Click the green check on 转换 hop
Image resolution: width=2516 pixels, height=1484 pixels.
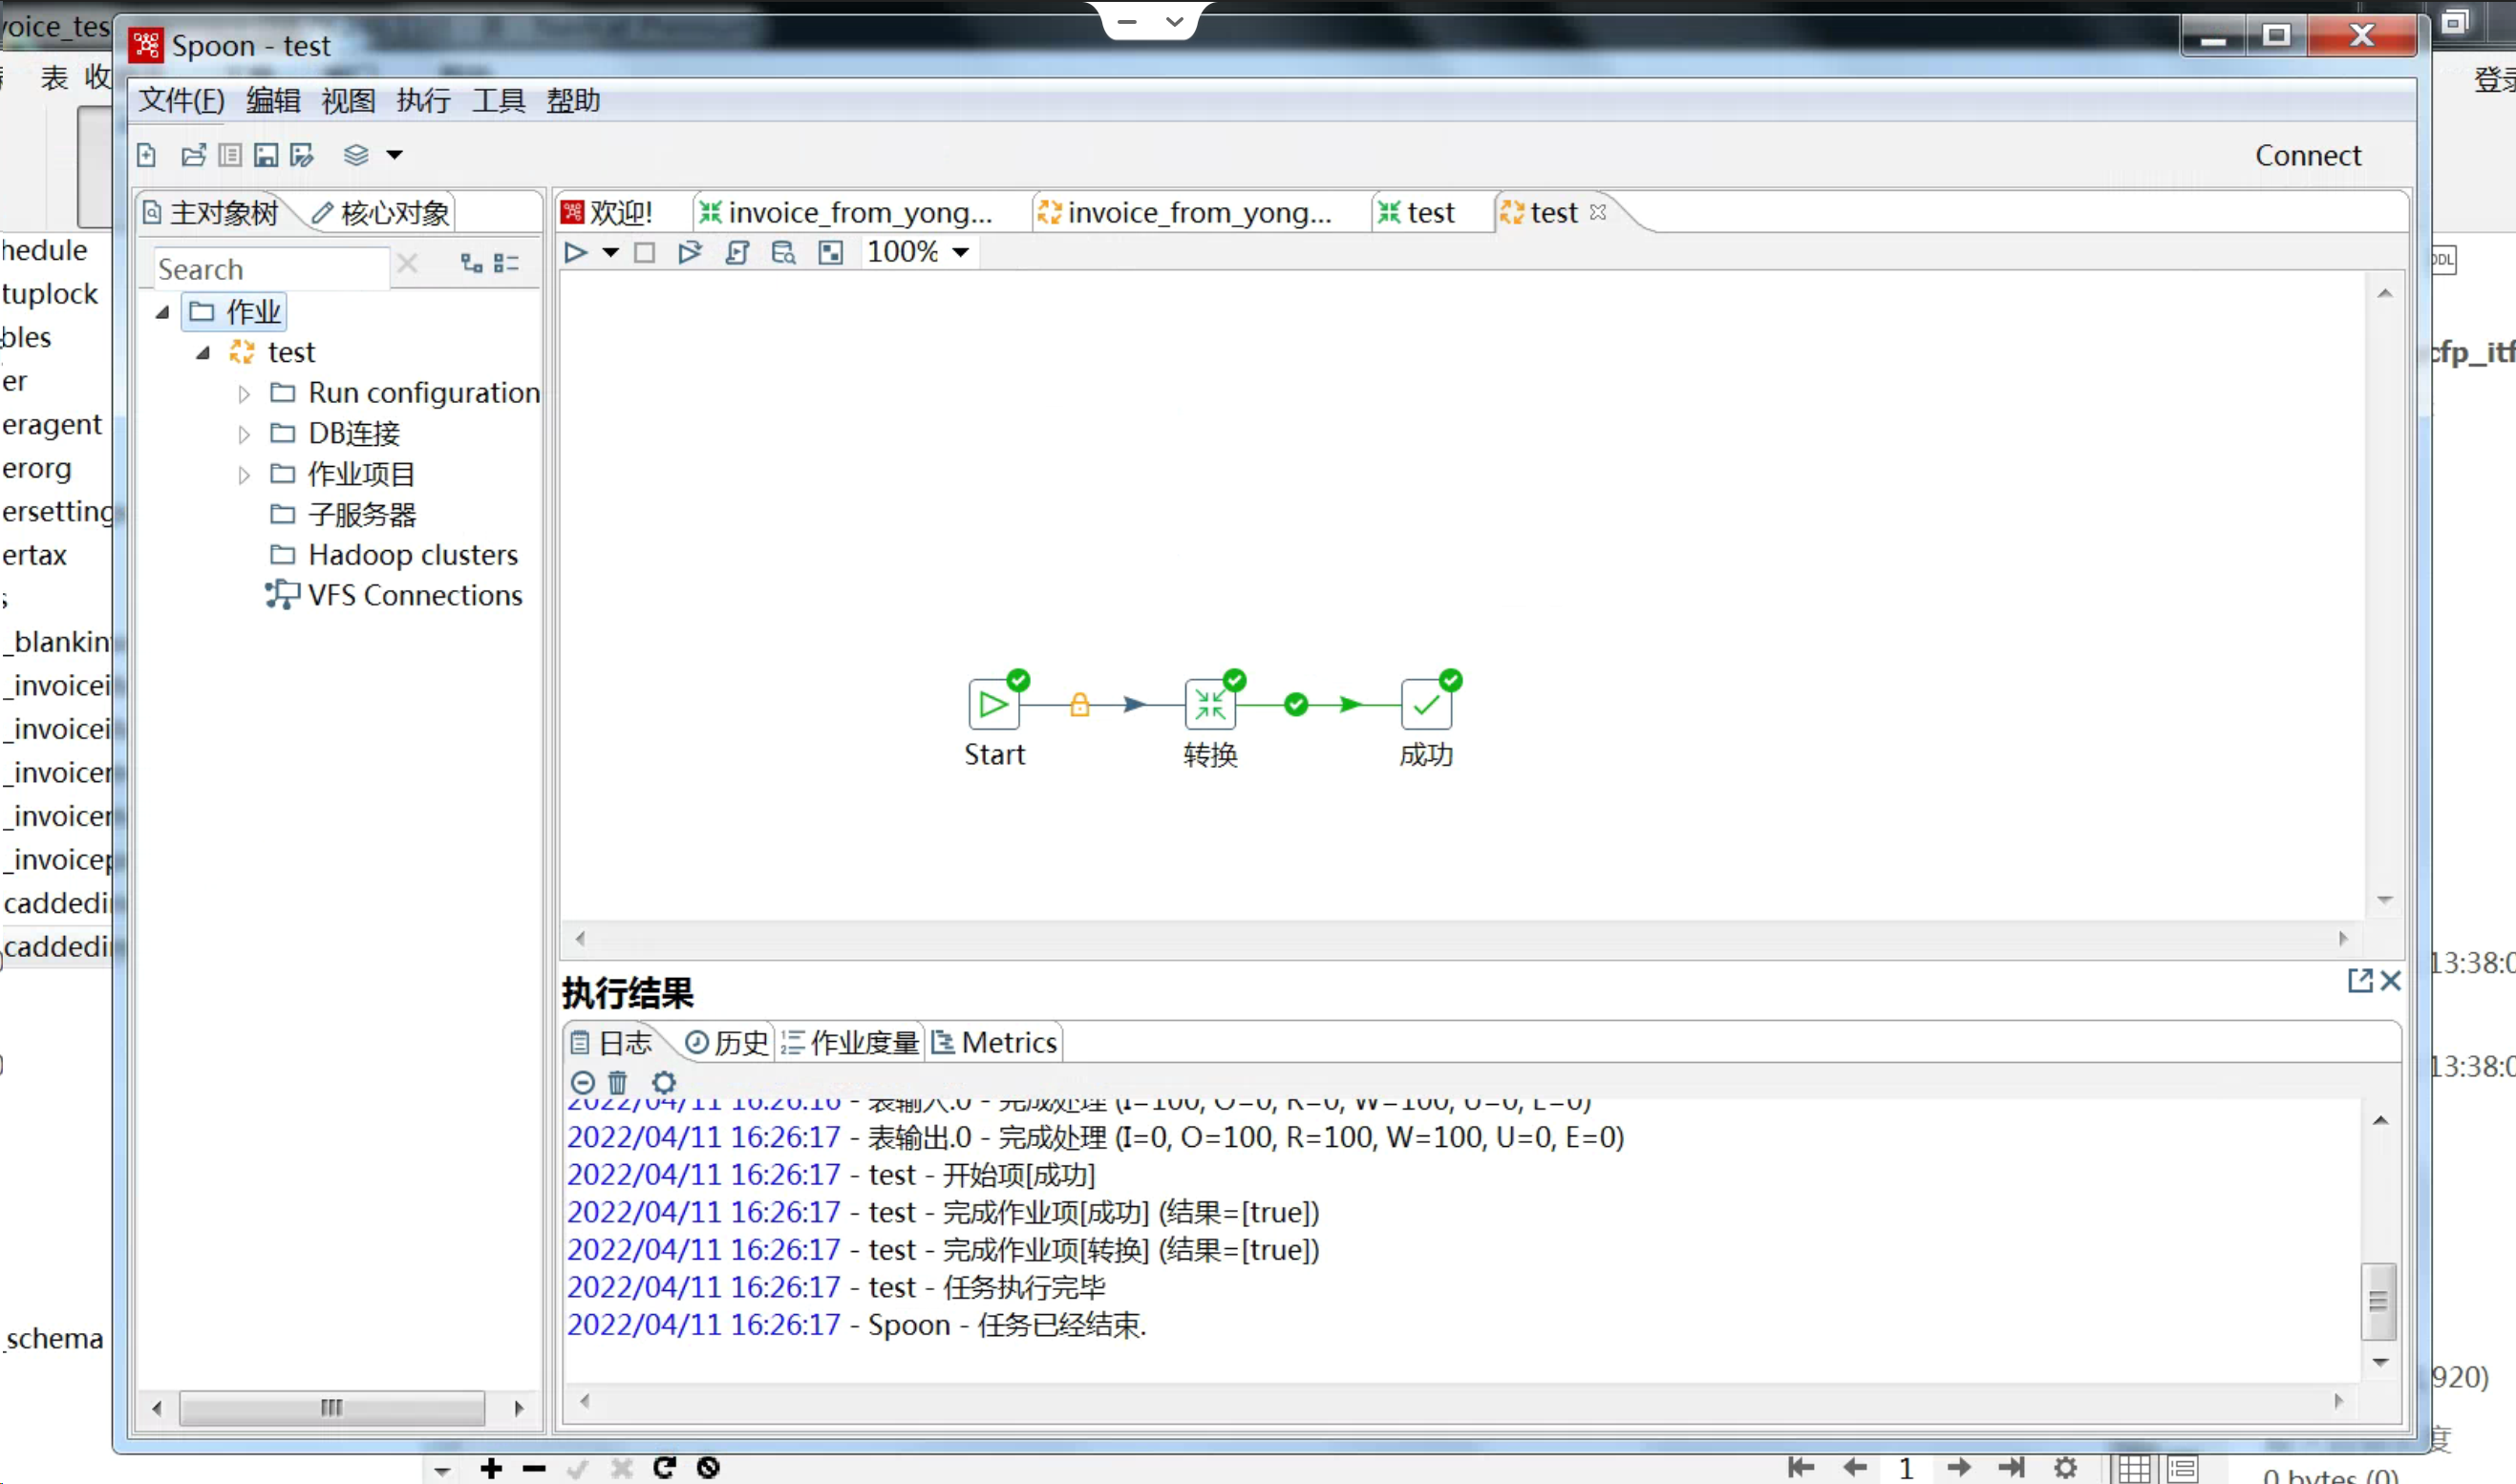[1296, 705]
